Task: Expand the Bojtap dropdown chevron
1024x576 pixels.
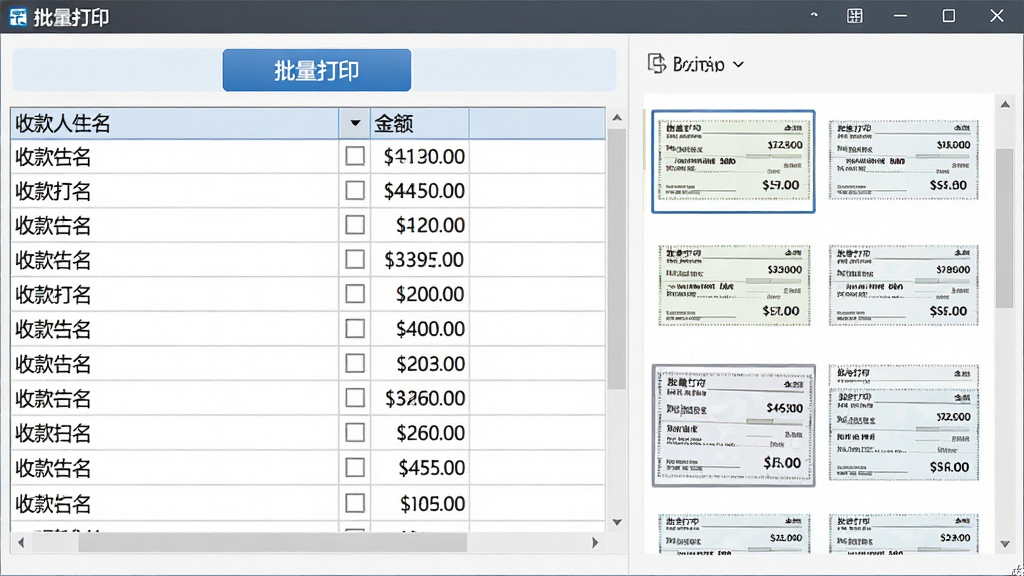Action: pos(739,65)
